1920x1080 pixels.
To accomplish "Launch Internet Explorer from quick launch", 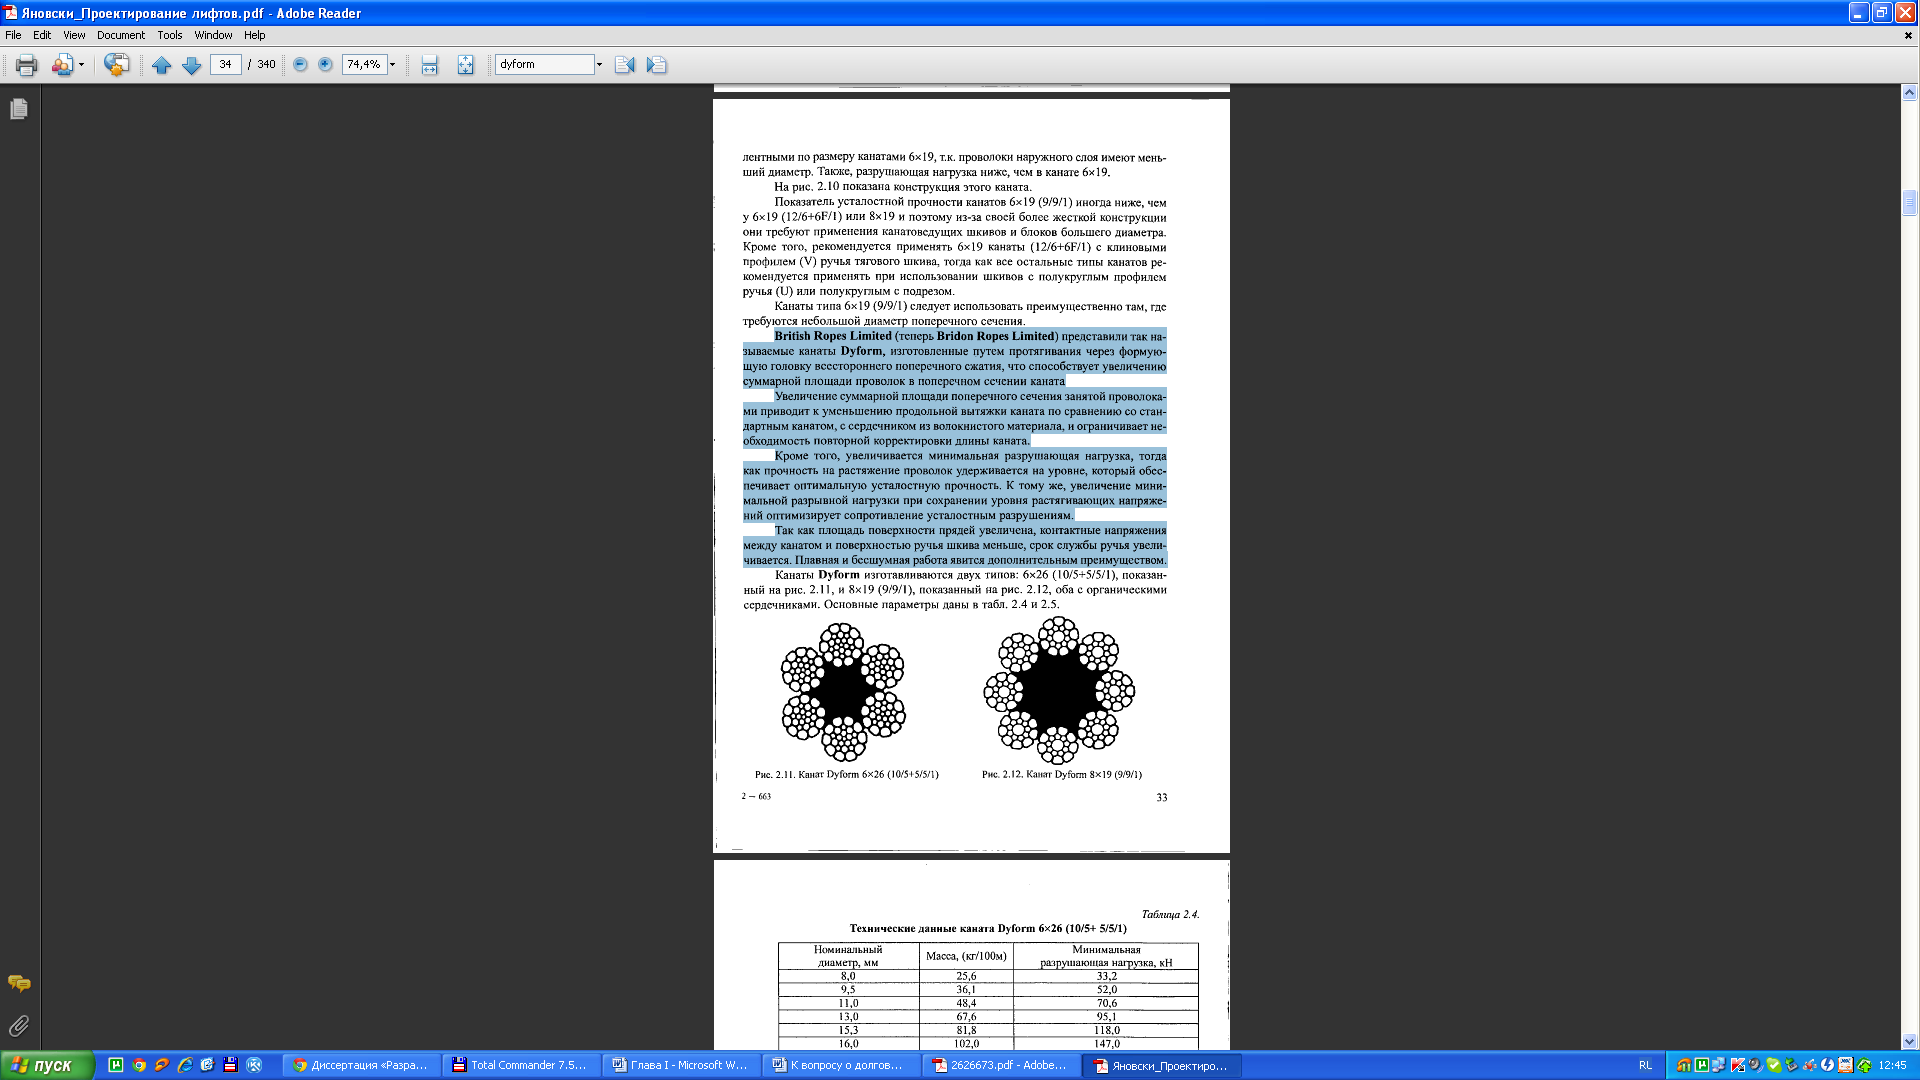I will pyautogui.click(x=184, y=1065).
